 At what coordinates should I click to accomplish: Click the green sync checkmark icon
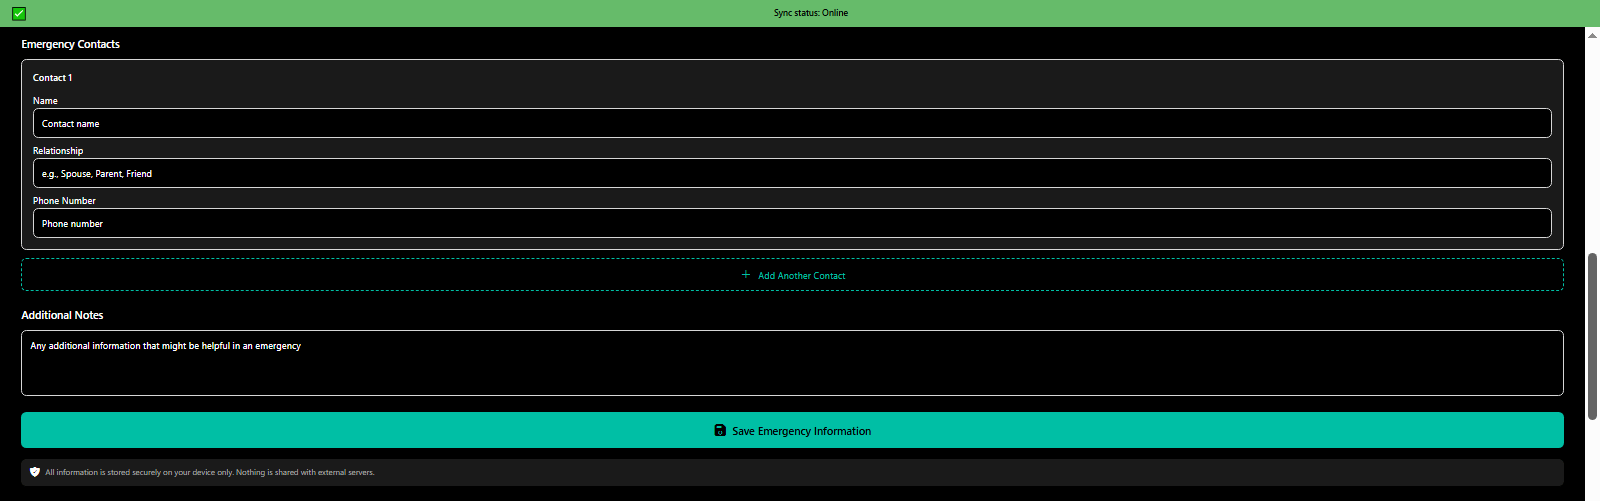19,13
